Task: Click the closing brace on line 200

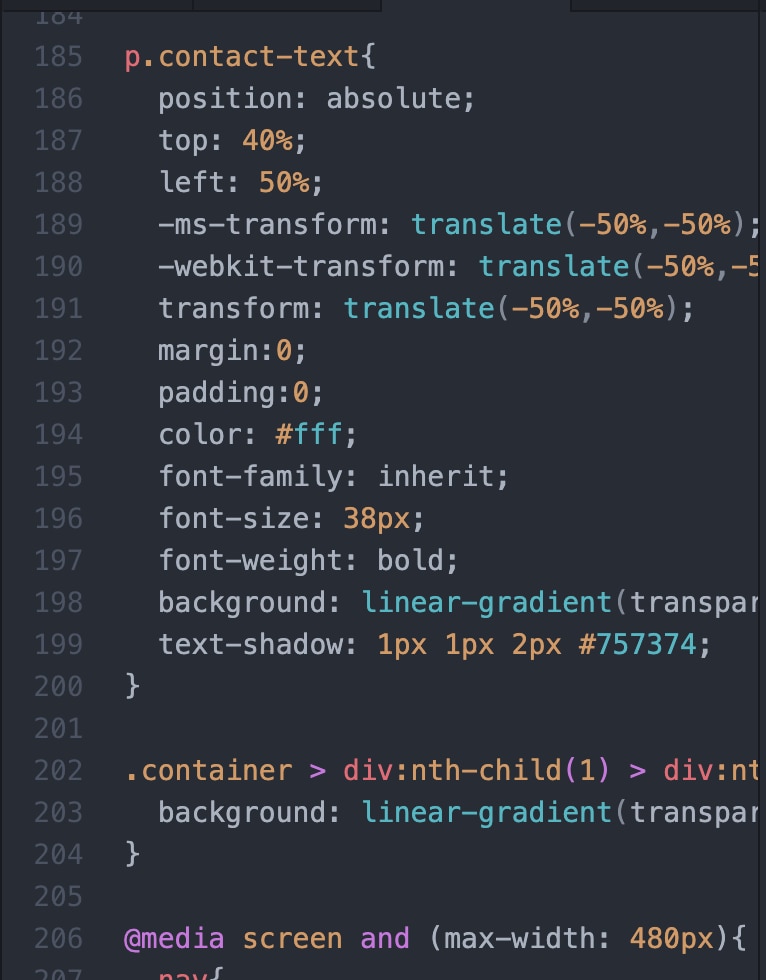Action: 132,686
